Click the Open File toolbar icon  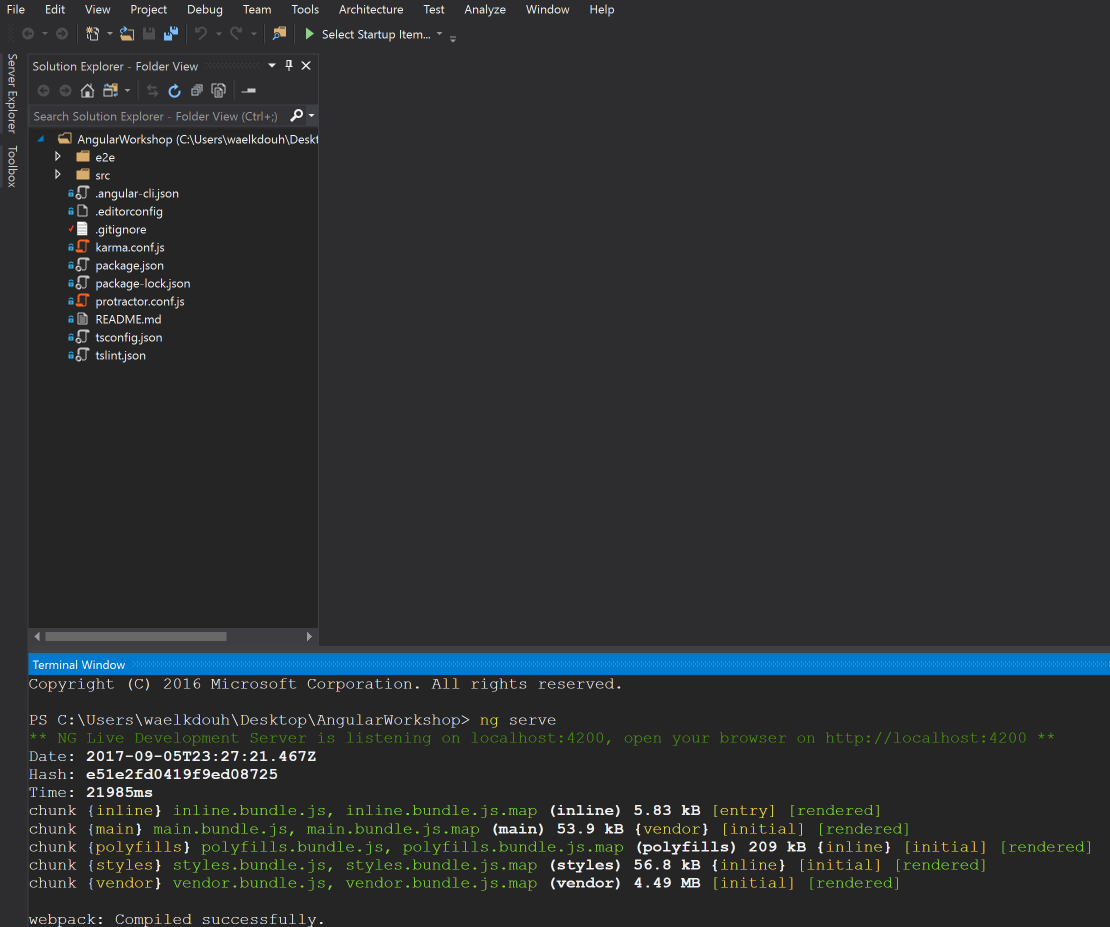(127, 34)
